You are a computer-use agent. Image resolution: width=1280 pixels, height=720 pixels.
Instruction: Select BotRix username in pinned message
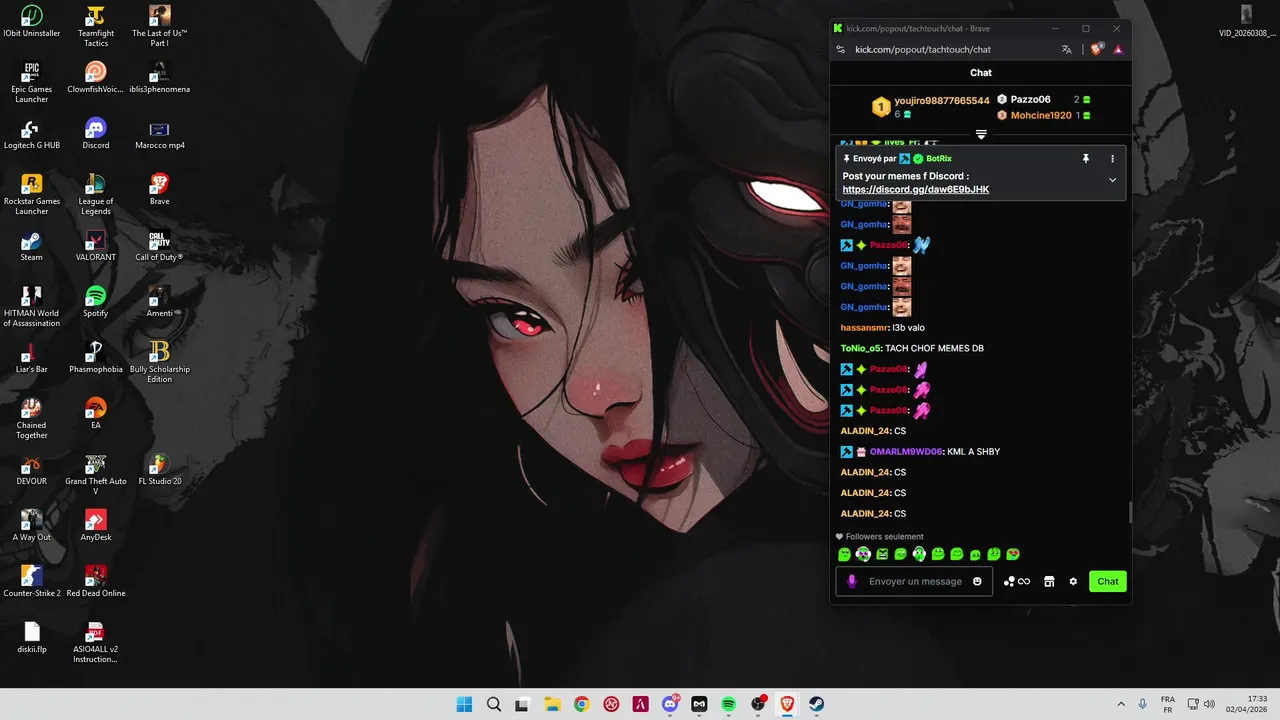(x=939, y=158)
